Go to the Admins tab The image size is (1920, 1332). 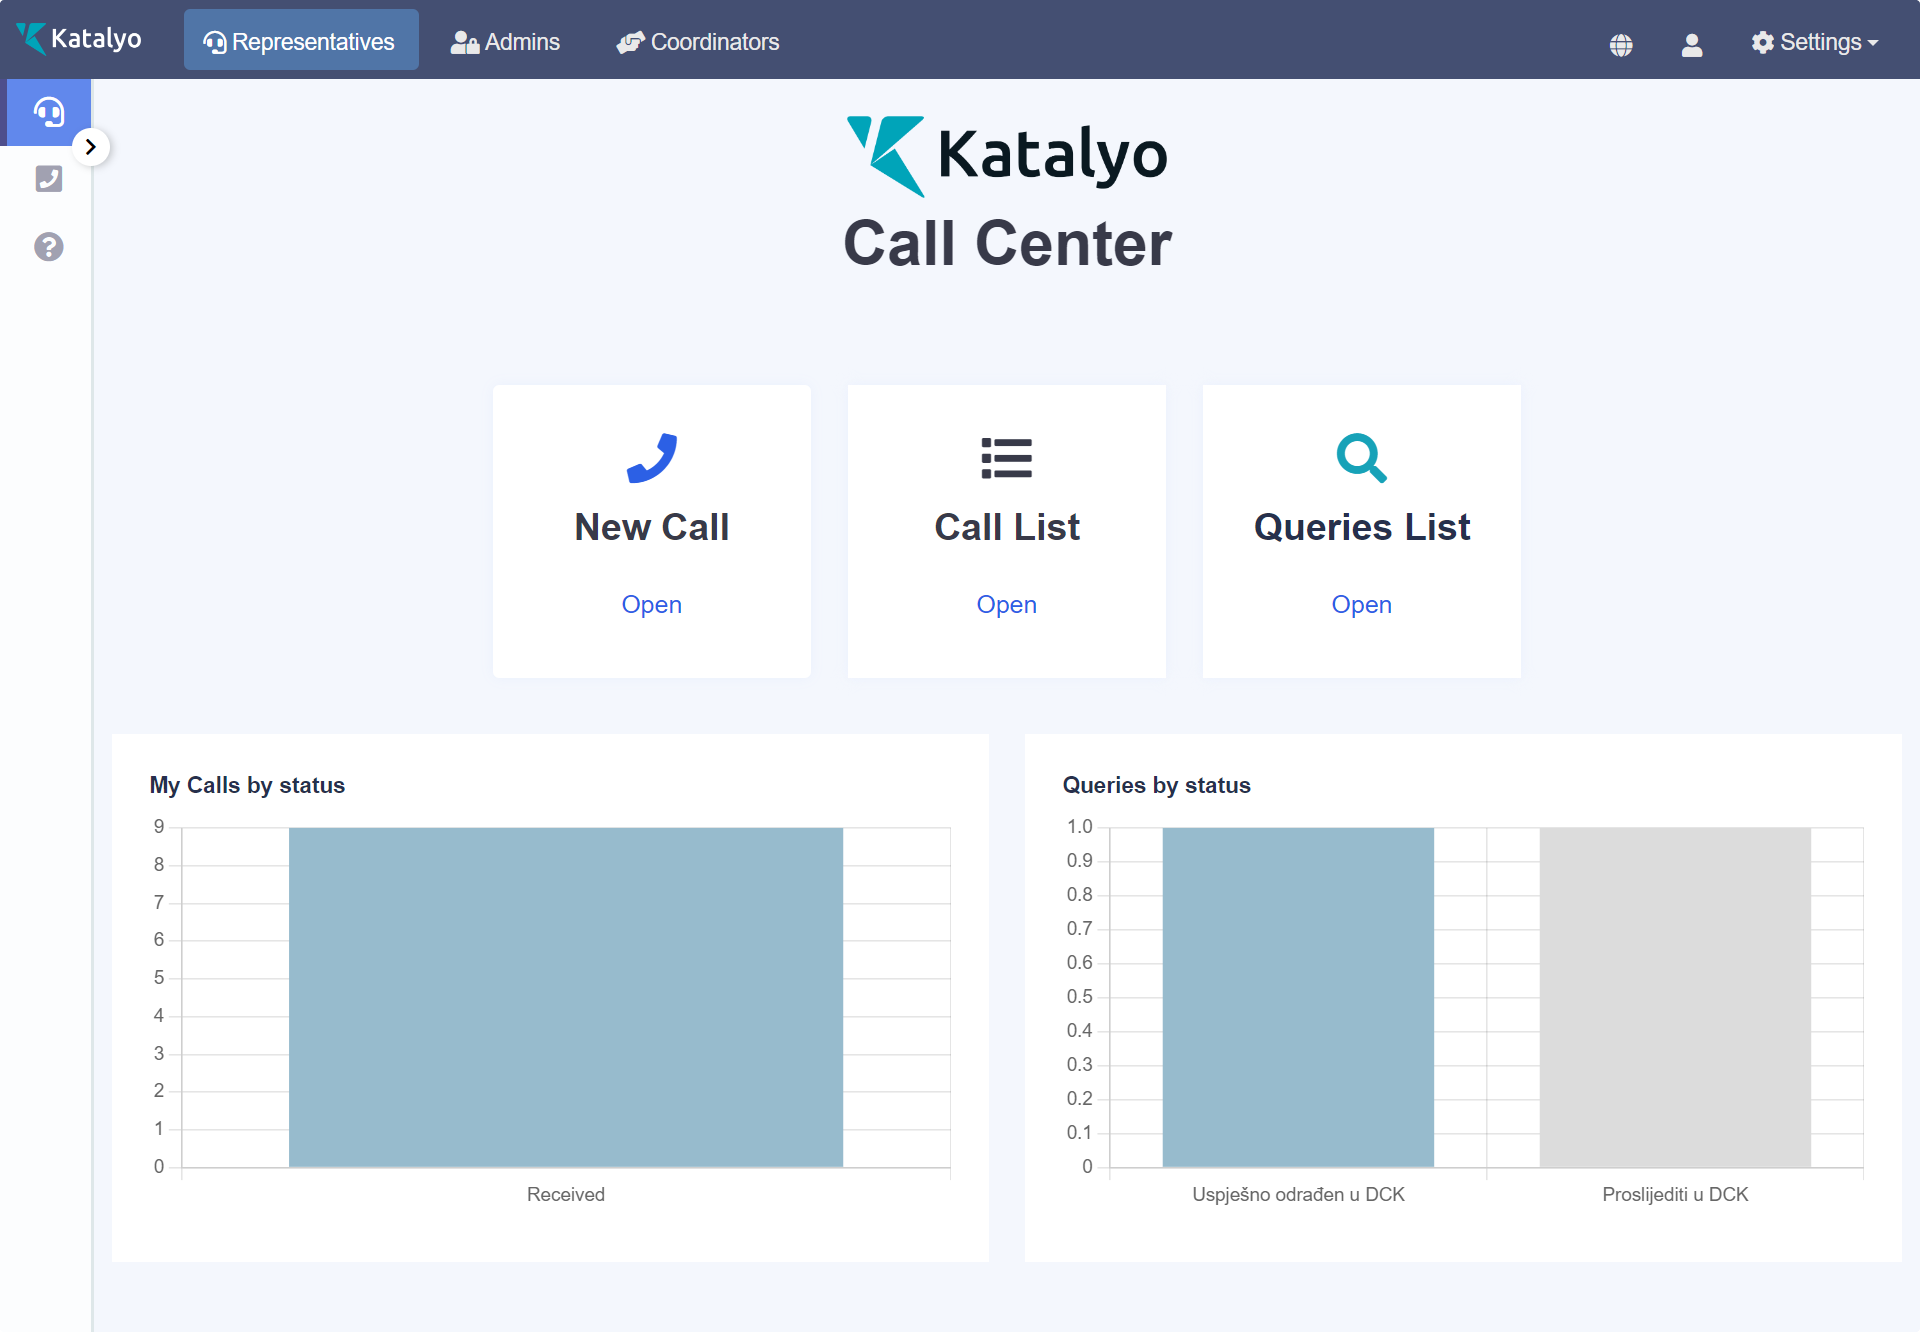pos(505,42)
